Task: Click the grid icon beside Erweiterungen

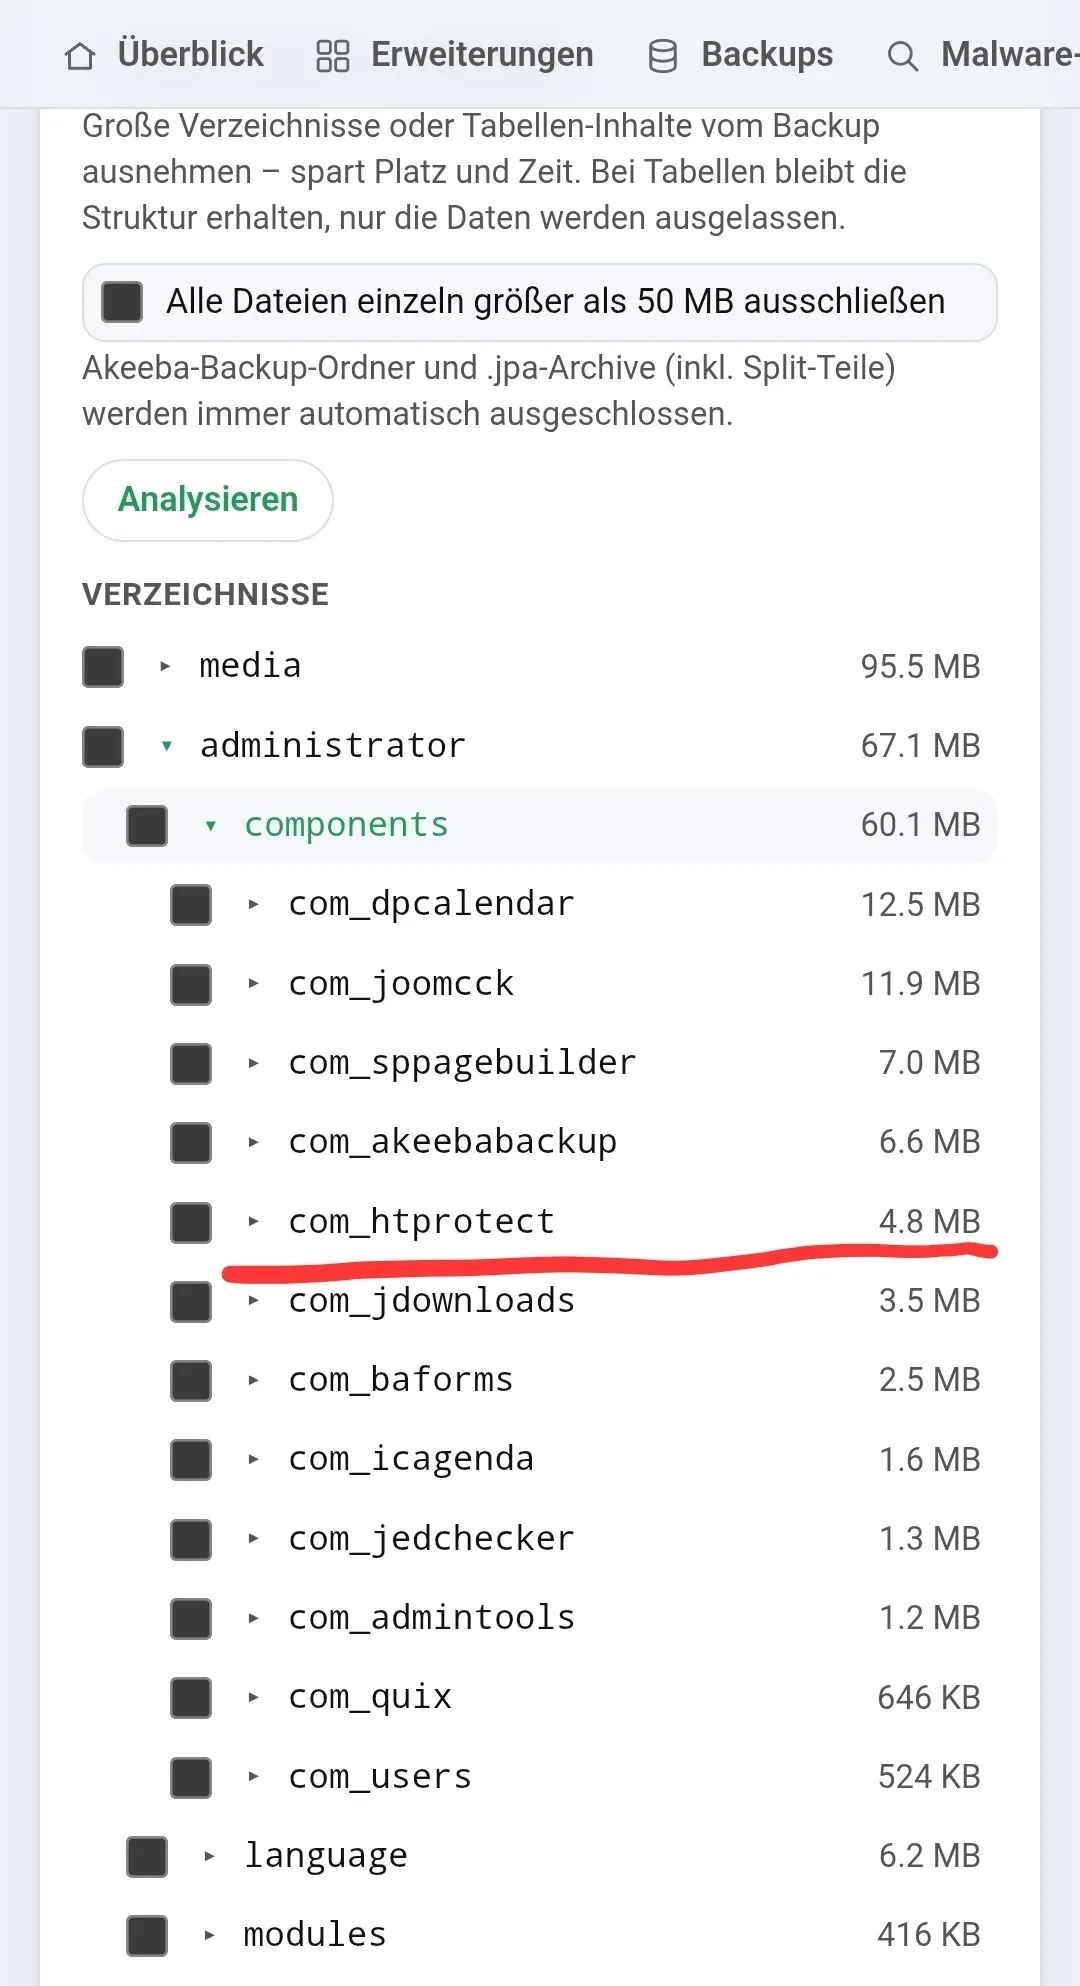Action: tap(333, 56)
